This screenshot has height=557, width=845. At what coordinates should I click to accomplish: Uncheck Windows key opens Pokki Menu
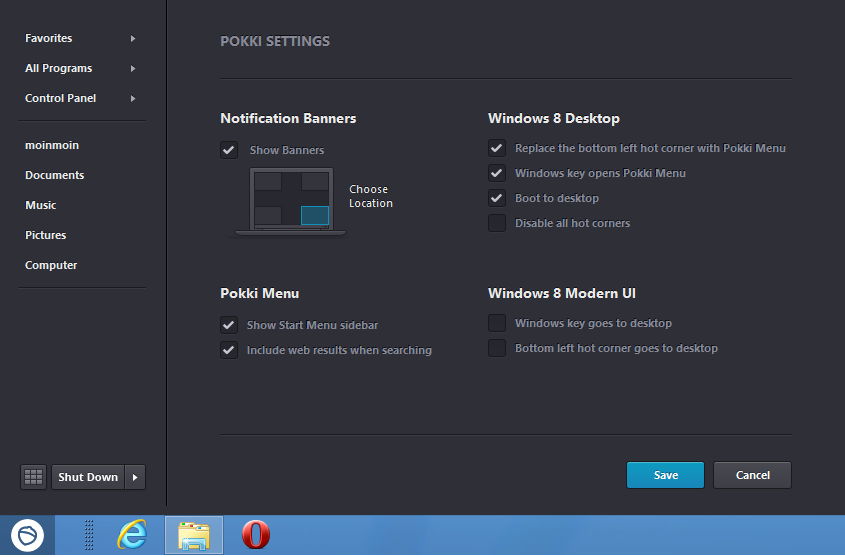(497, 173)
